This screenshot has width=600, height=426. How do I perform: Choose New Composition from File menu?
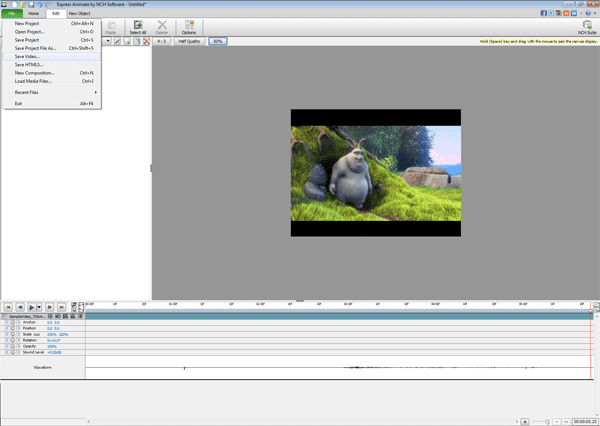tap(52, 73)
